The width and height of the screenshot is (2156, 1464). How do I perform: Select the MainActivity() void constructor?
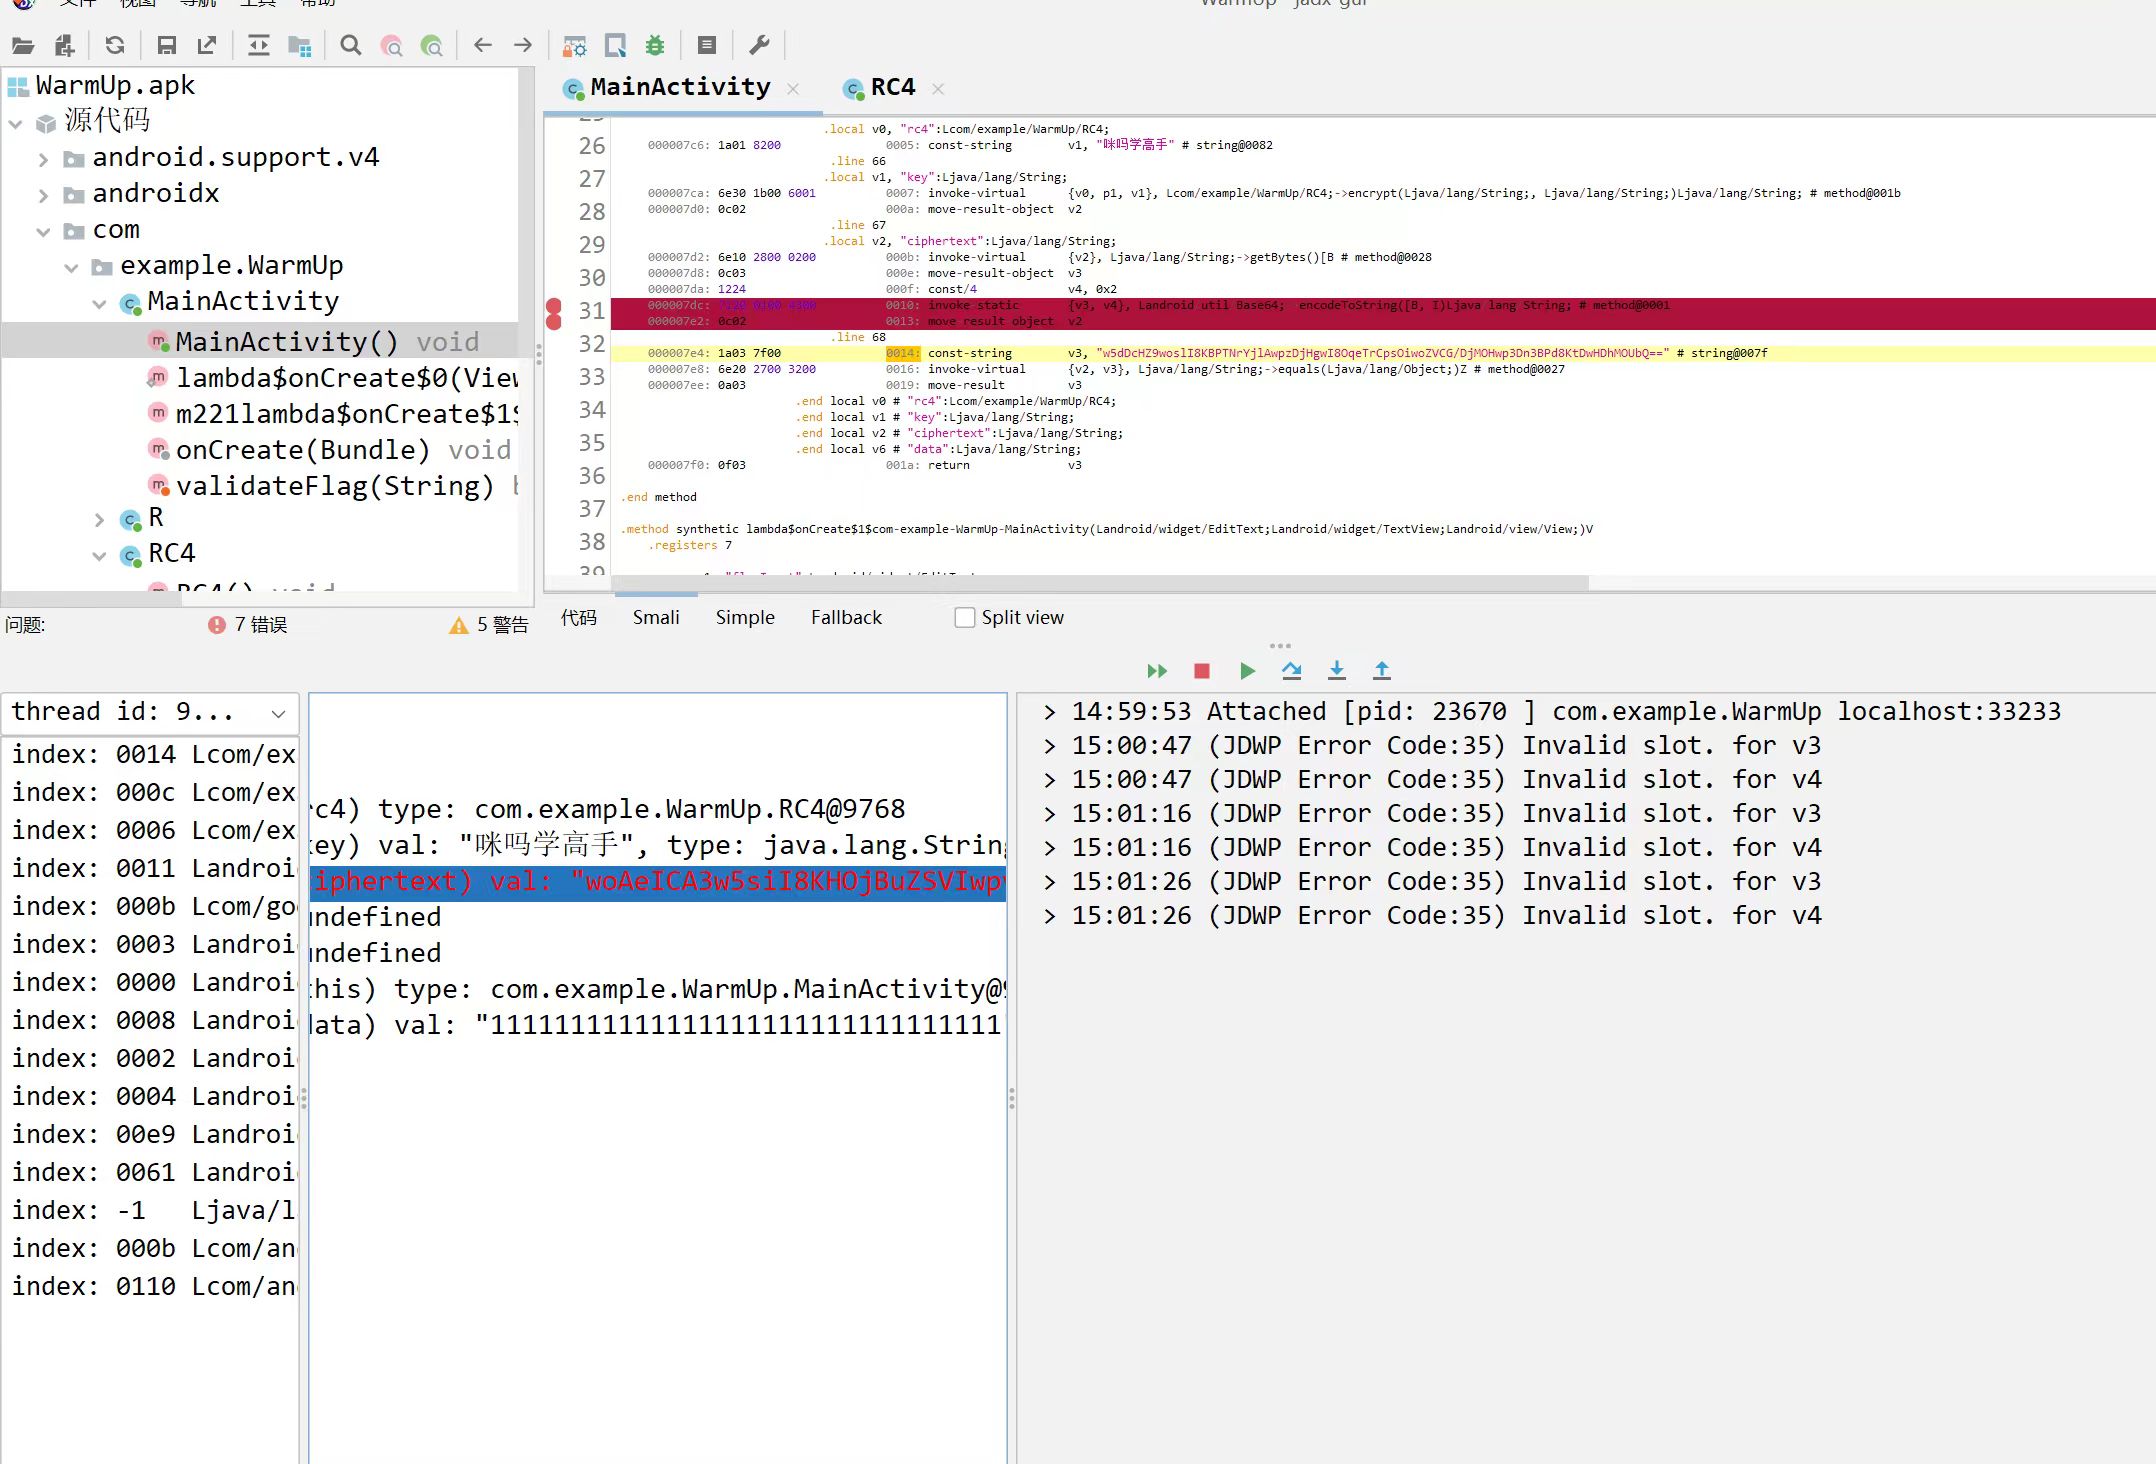pyautogui.click(x=313, y=342)
